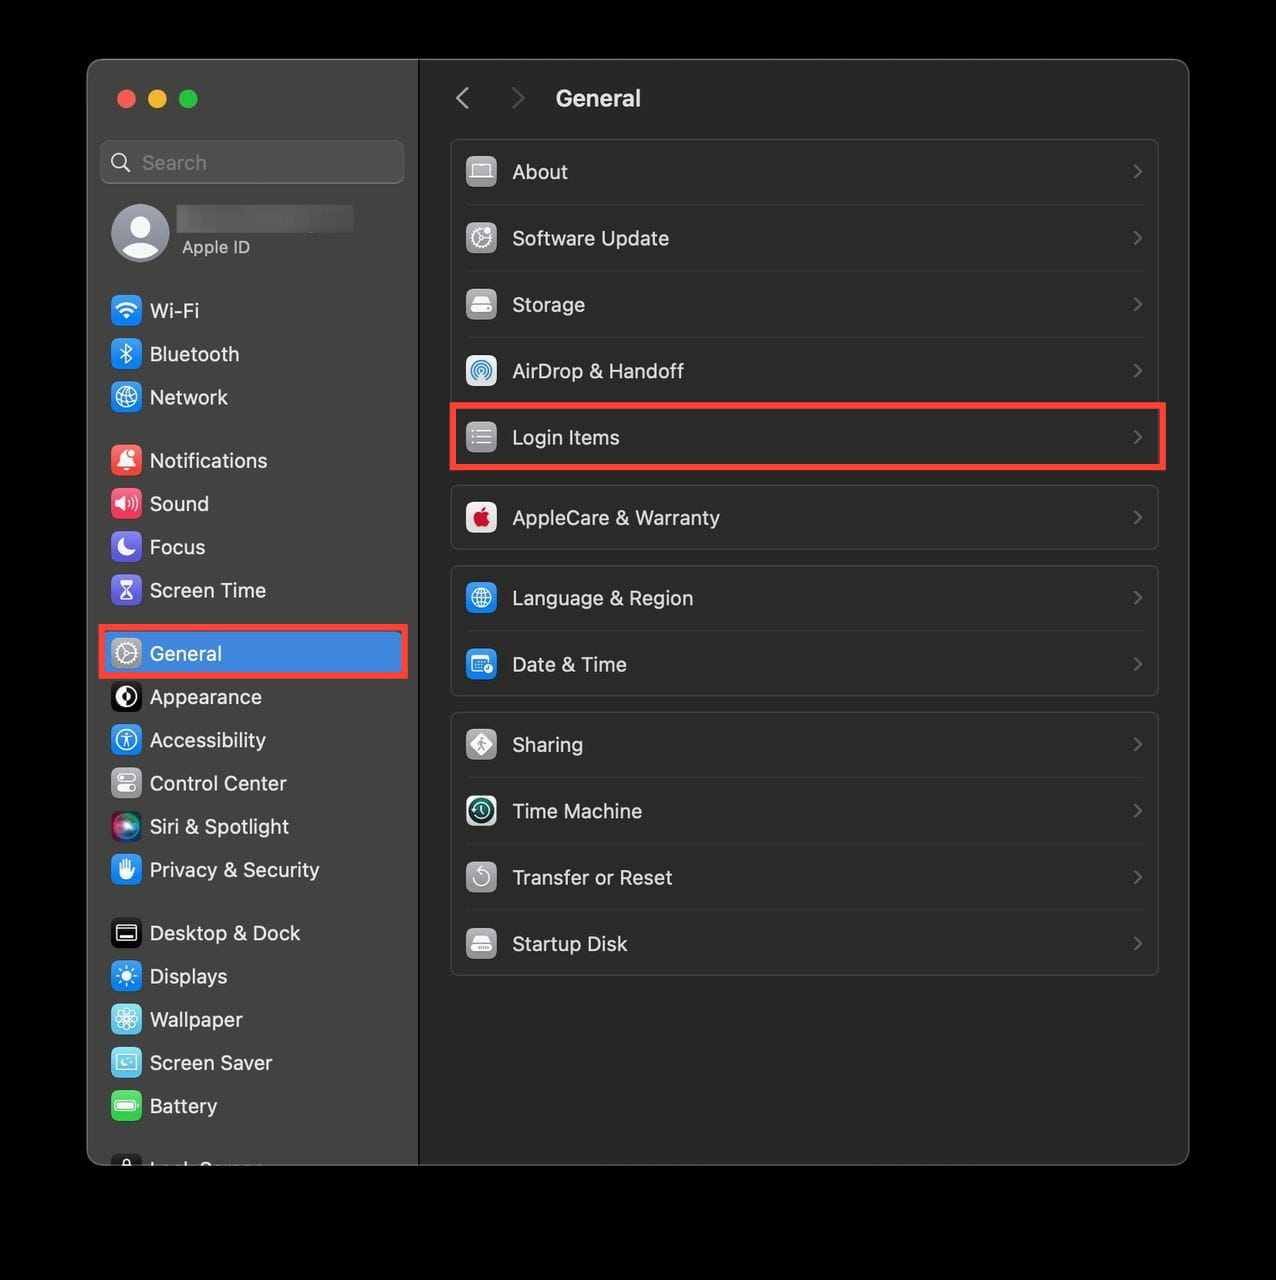Screen dimensions: 1276x1280
Task: Open the Startup Disk settings row
Action: tap(805, 943)
